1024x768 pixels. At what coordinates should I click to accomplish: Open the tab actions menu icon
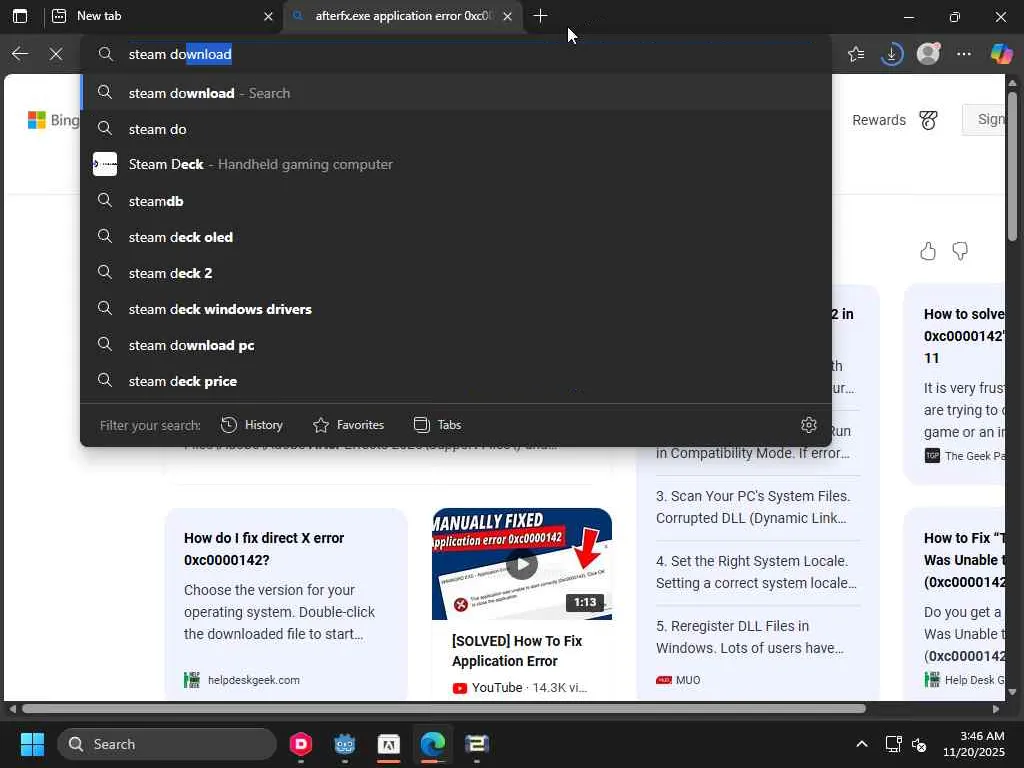click(20, 16)
